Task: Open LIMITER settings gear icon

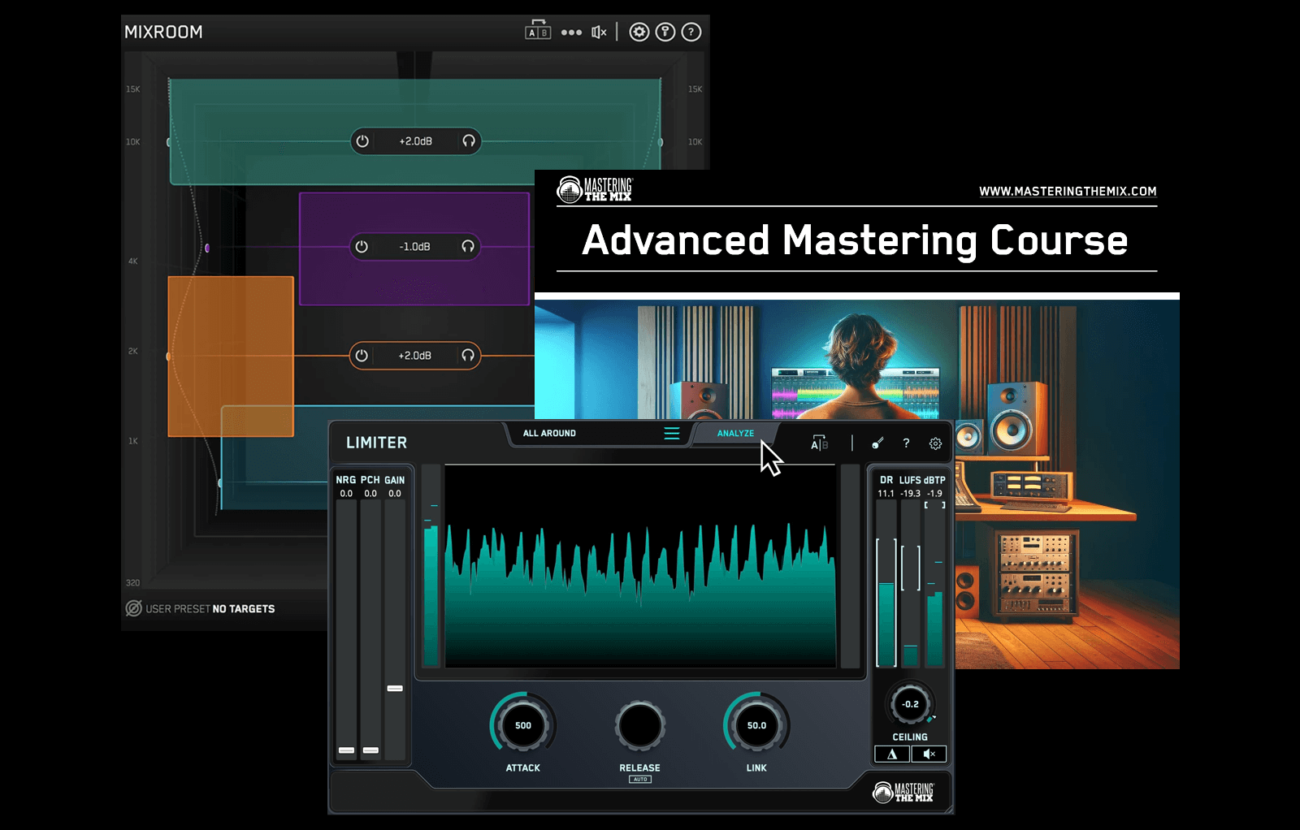Action: [934, 443]
